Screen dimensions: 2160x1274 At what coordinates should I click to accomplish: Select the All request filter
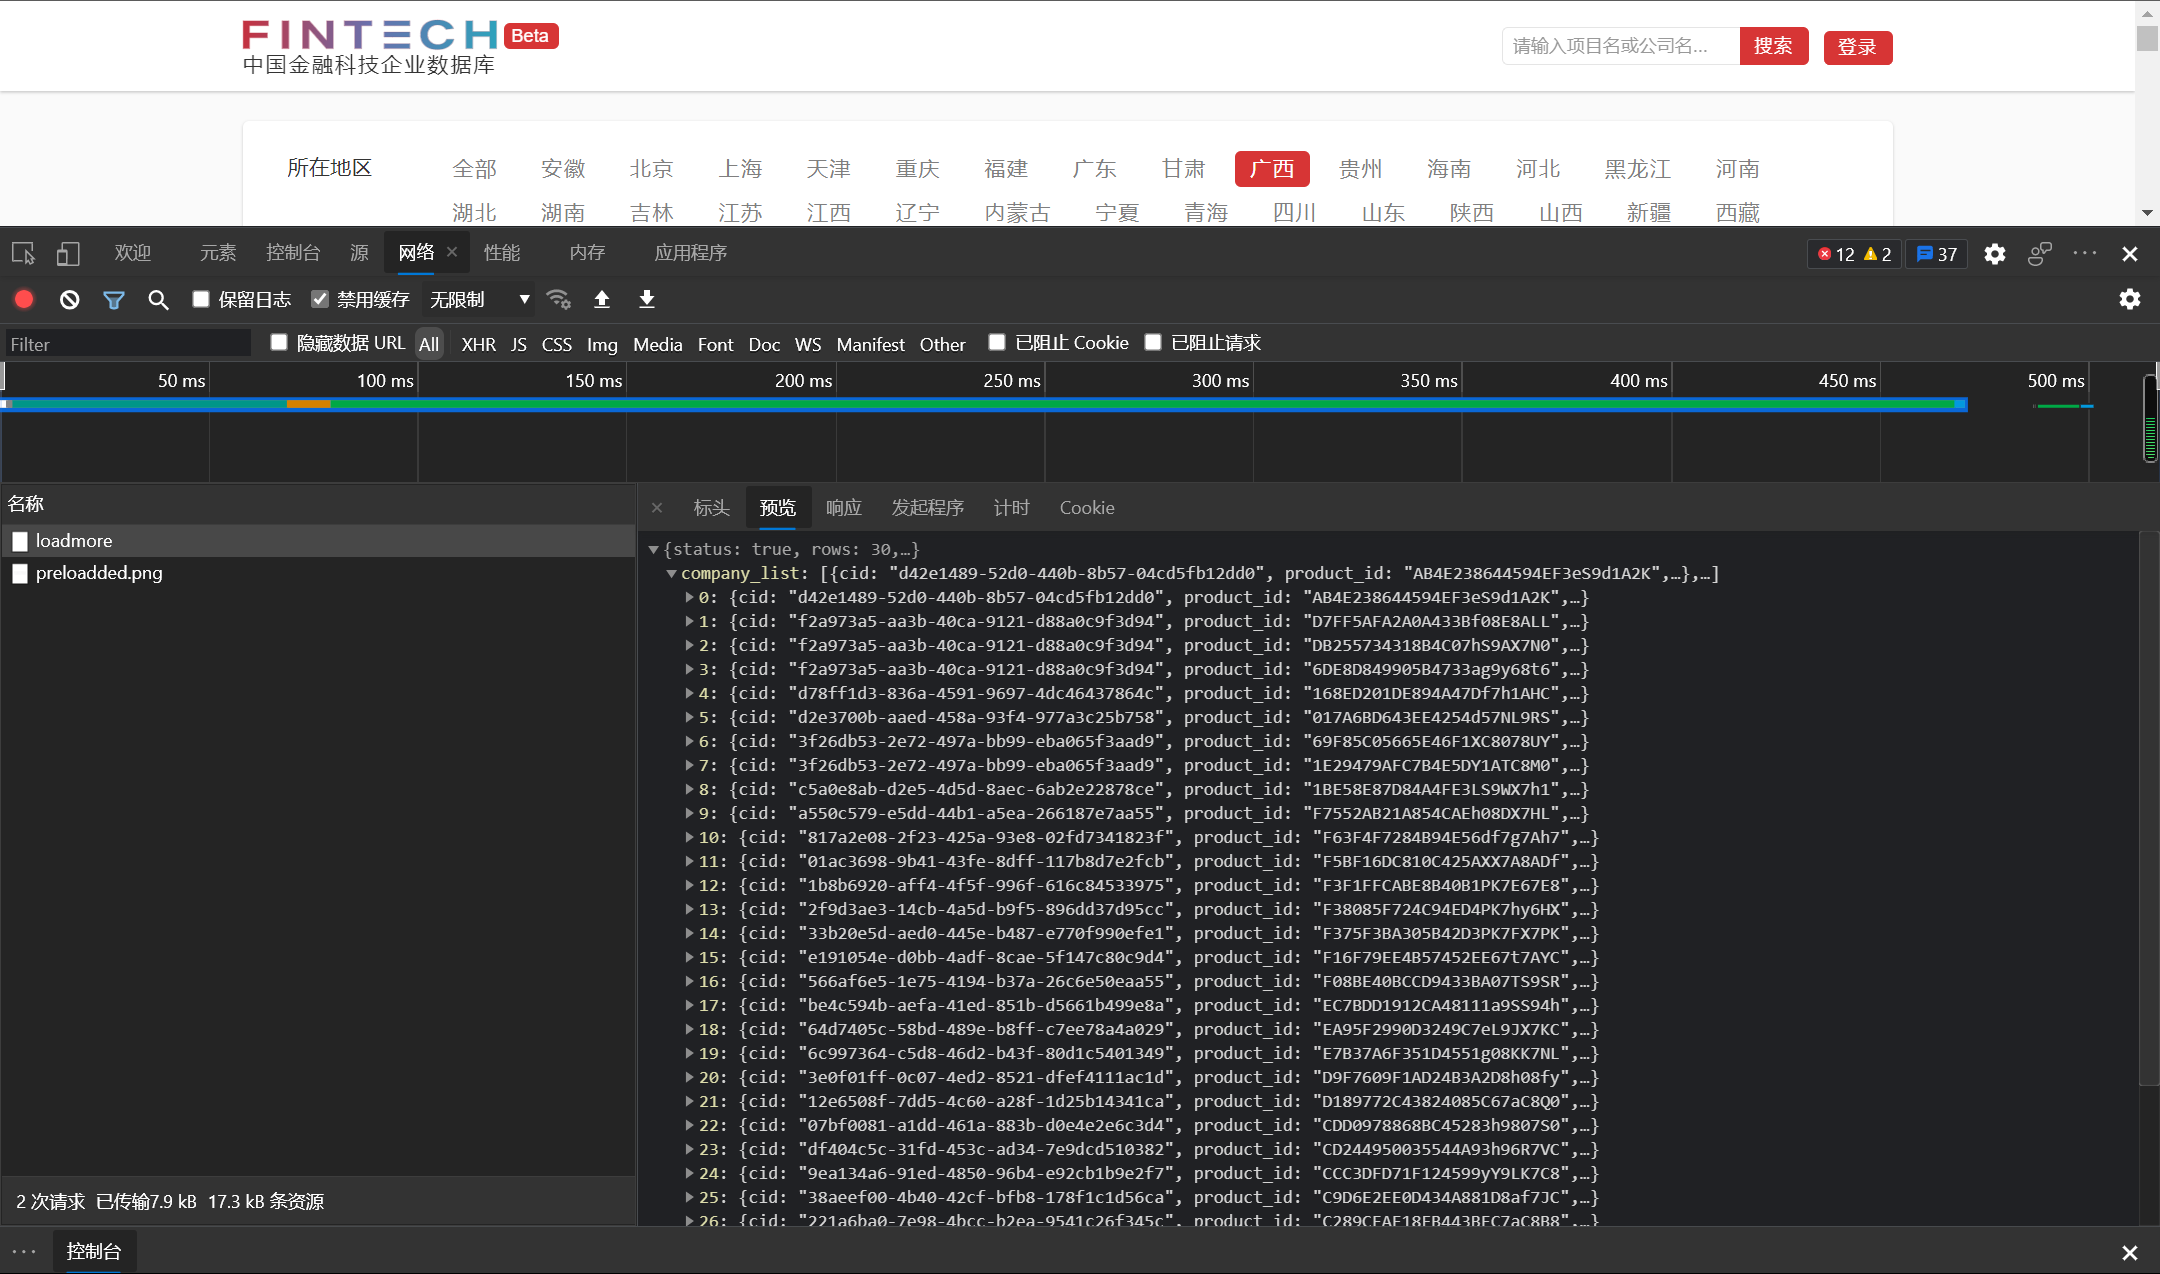tap(429, 344)
